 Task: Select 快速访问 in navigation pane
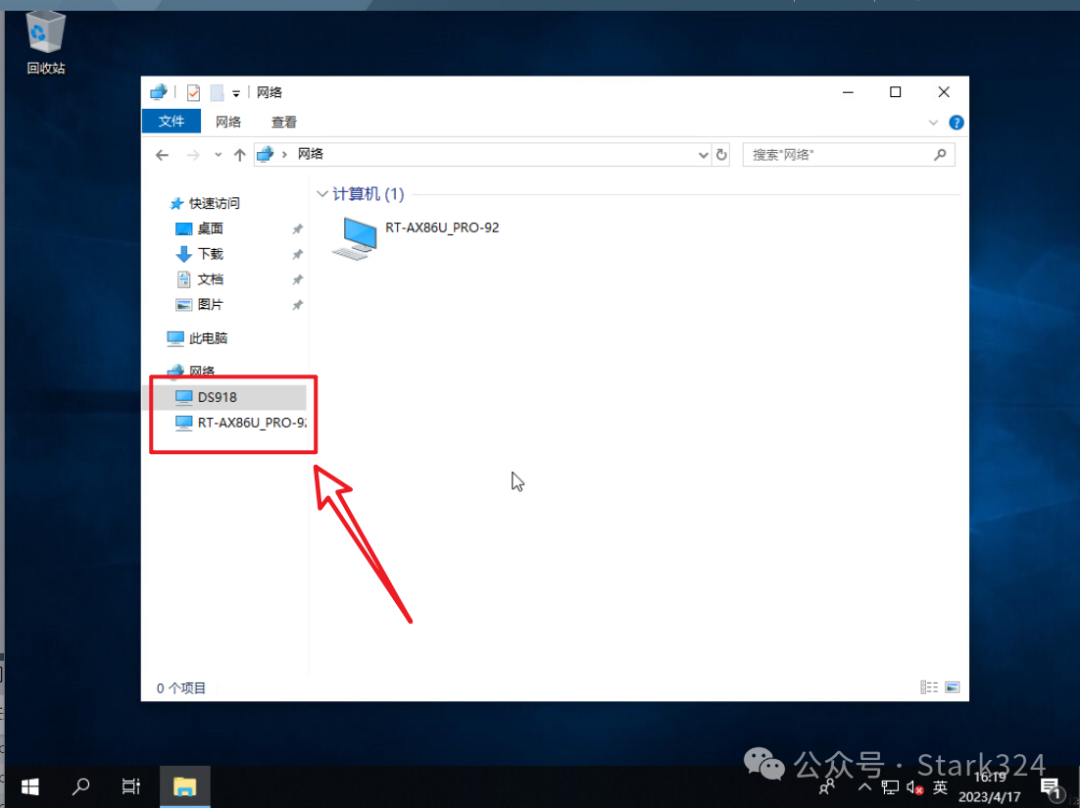tap(205, 203)
